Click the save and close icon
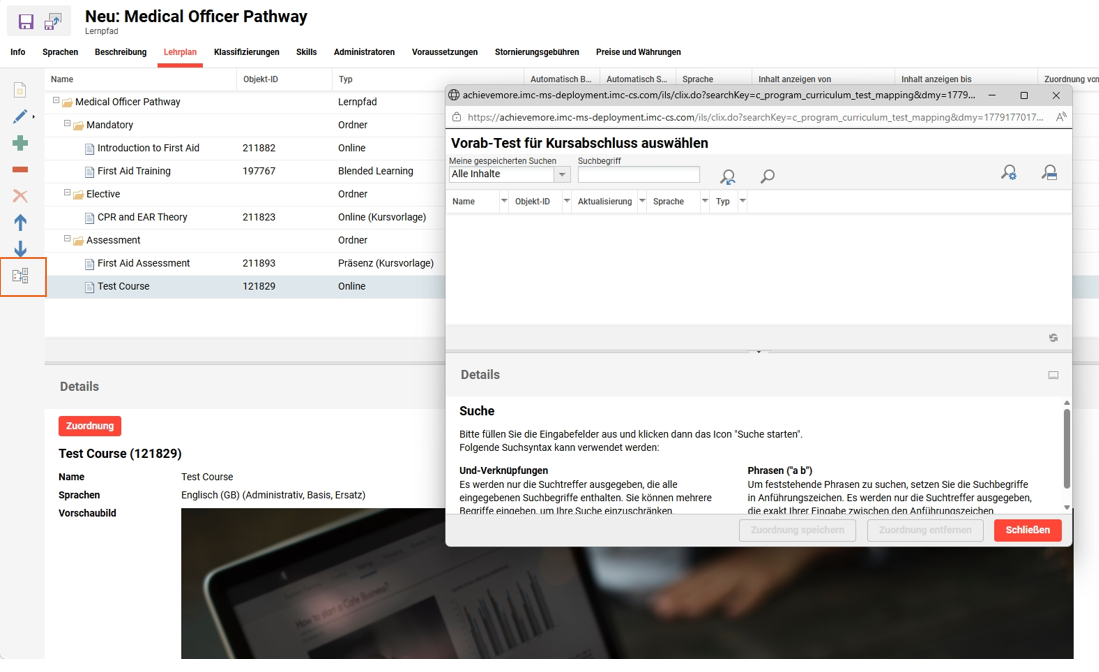This screenshot has width=1099, height=672. (53, 22)
